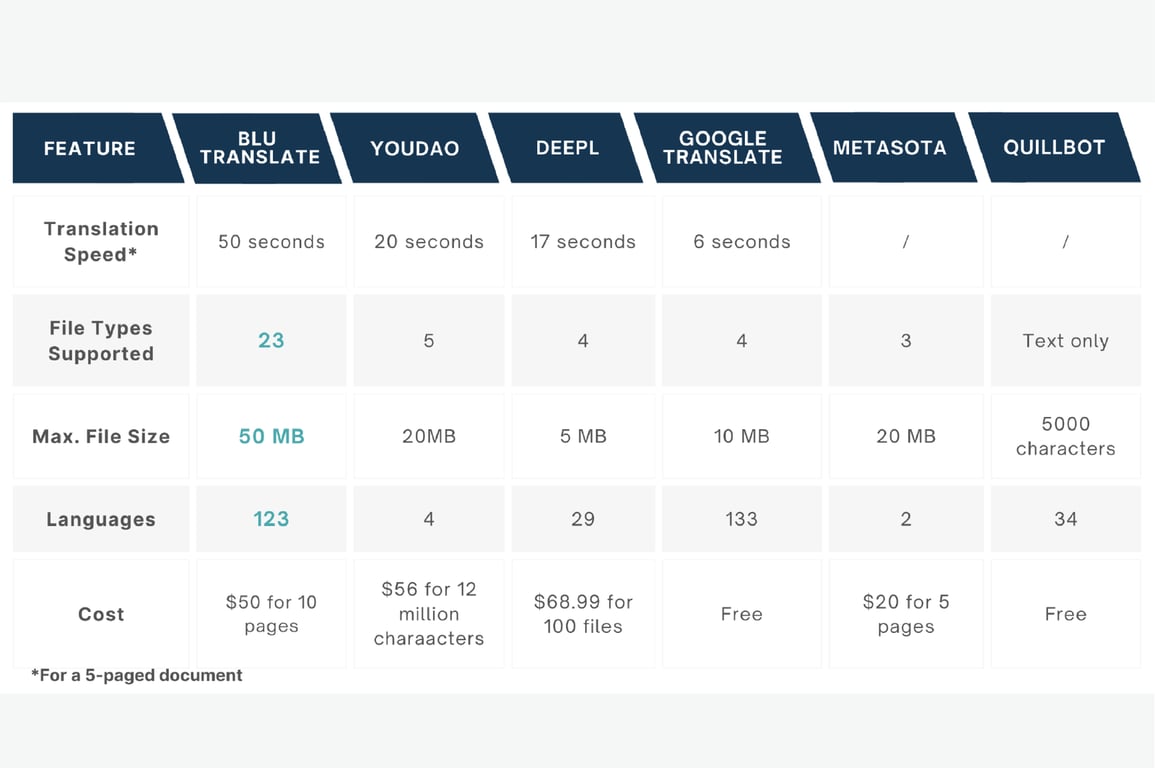Click the highlighted 23 file types value
The image size is (1155, 768).
(271, 340)
